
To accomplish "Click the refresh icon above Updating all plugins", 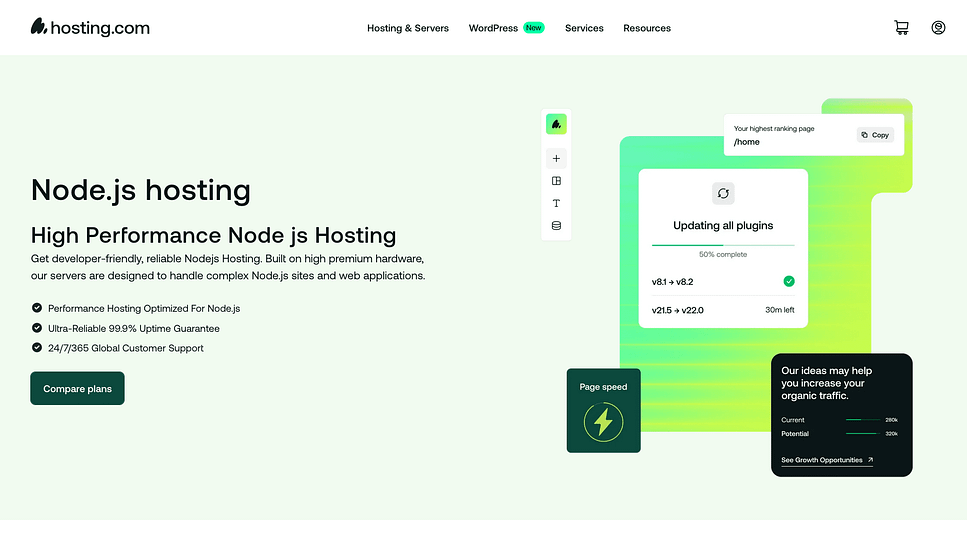I will point(723,193).
